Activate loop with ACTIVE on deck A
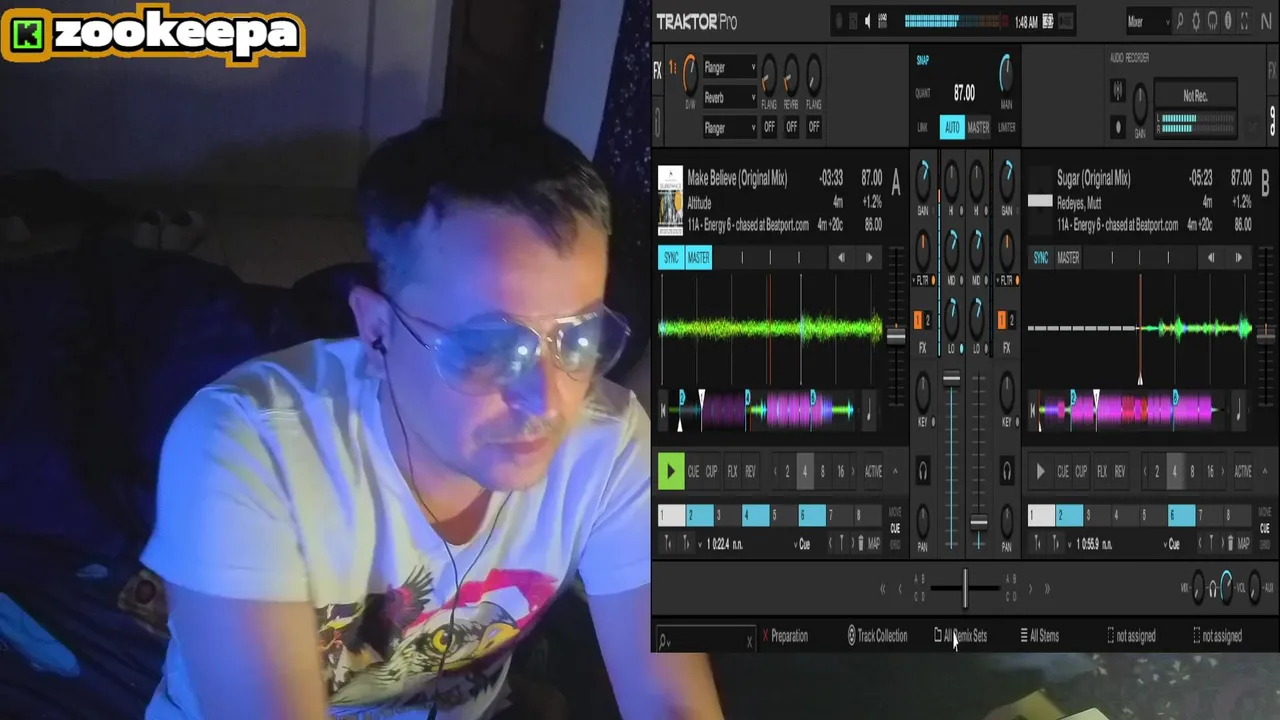Viewport: 1280px width, 720px height. click(x=873, y=471)
